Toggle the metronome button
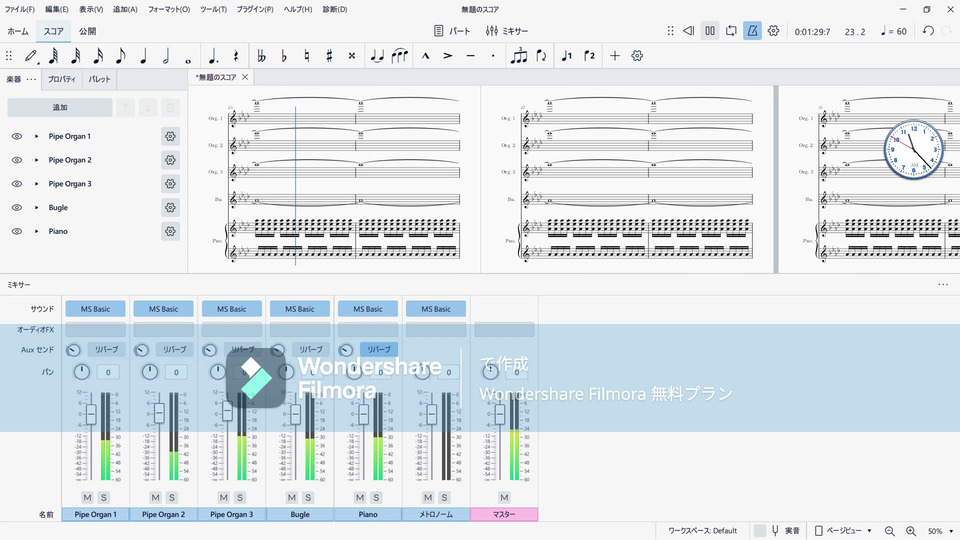The image size is (960, 540). [x=752, y=31]
